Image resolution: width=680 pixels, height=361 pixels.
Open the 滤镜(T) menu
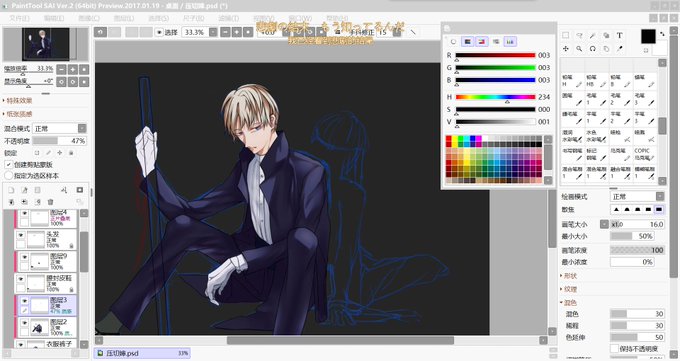click(x=228, y=18)
